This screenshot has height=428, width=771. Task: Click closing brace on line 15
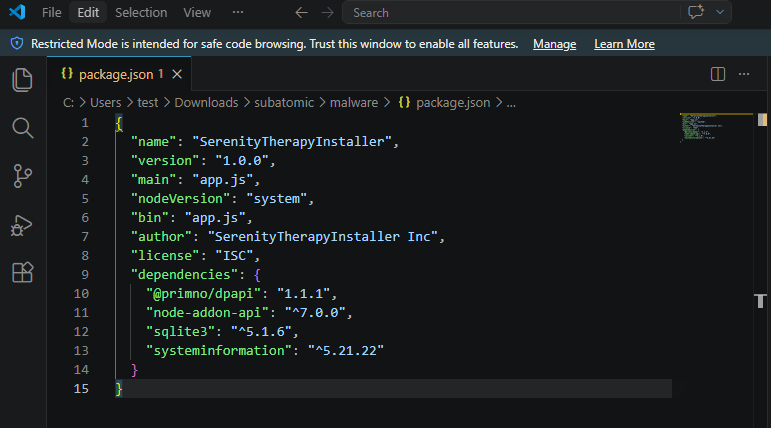click(119, 389)
